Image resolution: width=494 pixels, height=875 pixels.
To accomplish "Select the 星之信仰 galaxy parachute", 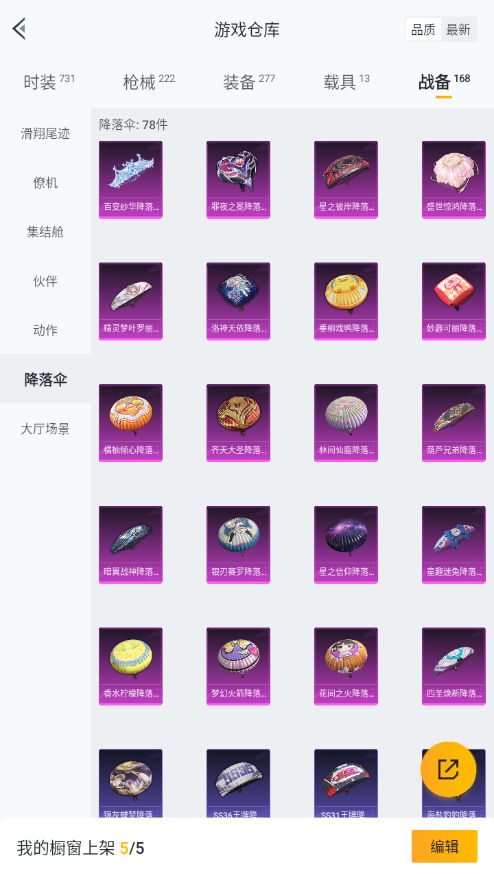I will tap(346, 545).
